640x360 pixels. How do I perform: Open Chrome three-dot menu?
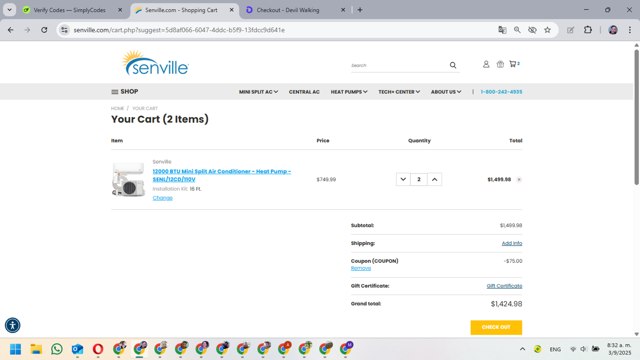click(x=630, y=30)
